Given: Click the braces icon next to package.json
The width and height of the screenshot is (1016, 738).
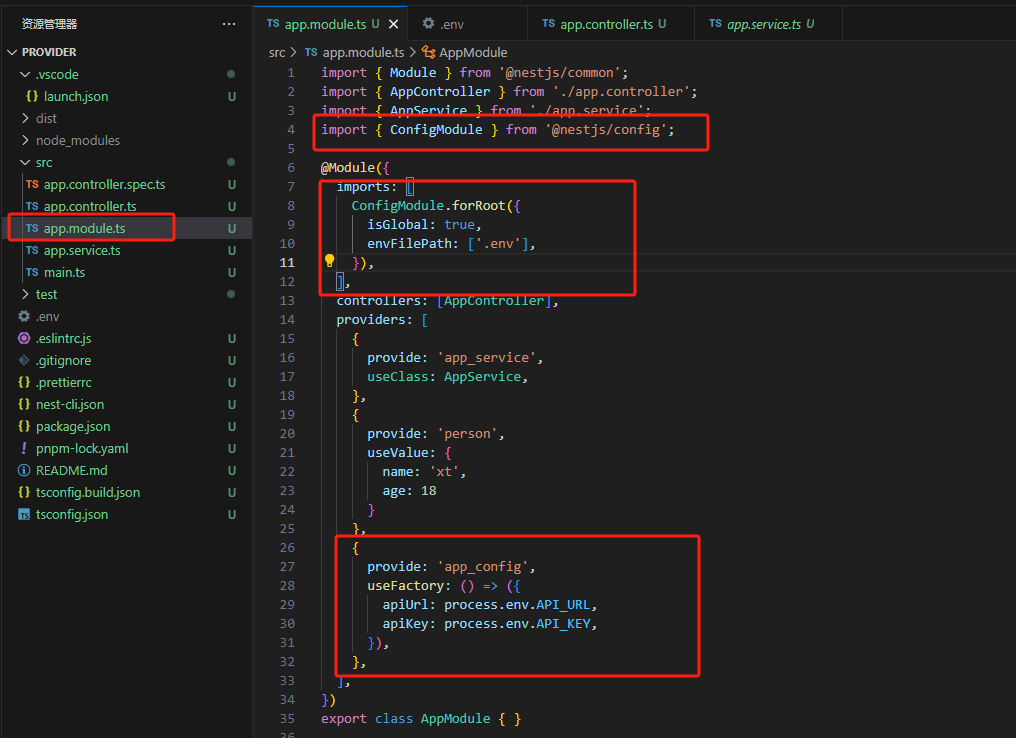Looking at the screenshot, I should coord(24,426).
